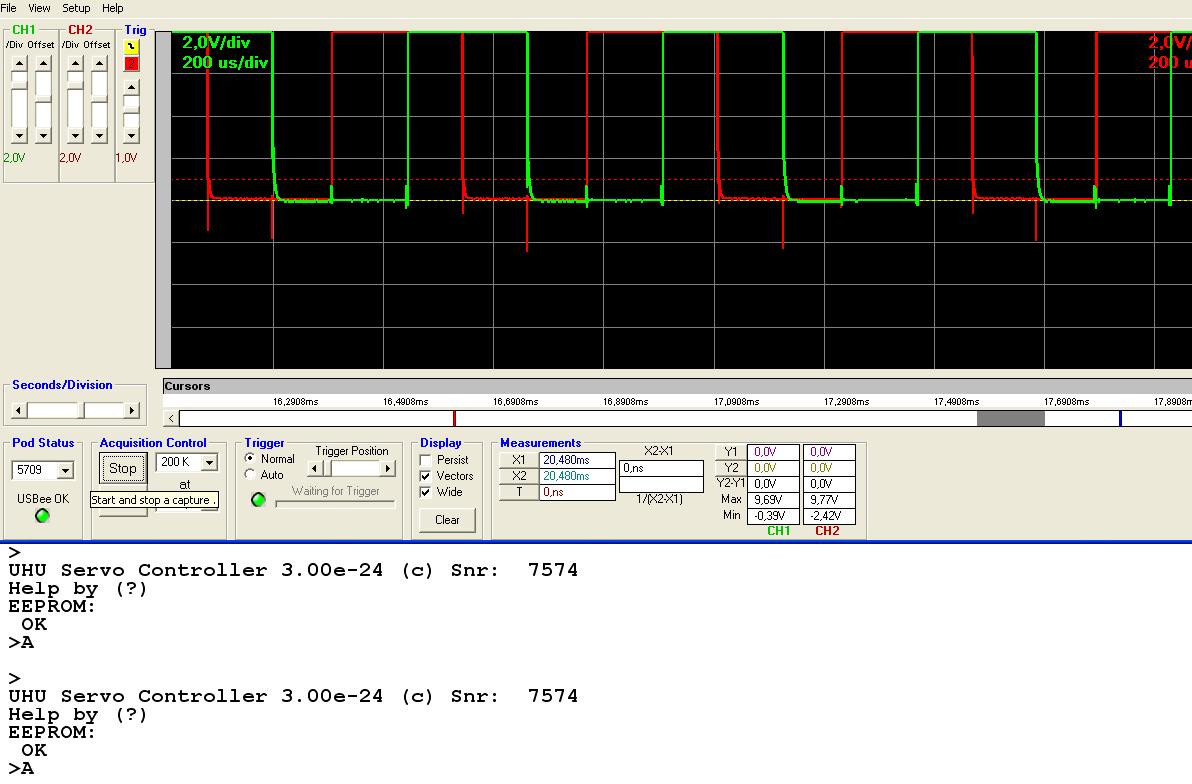
Task: Open the View menu
Action: (39, 8)
